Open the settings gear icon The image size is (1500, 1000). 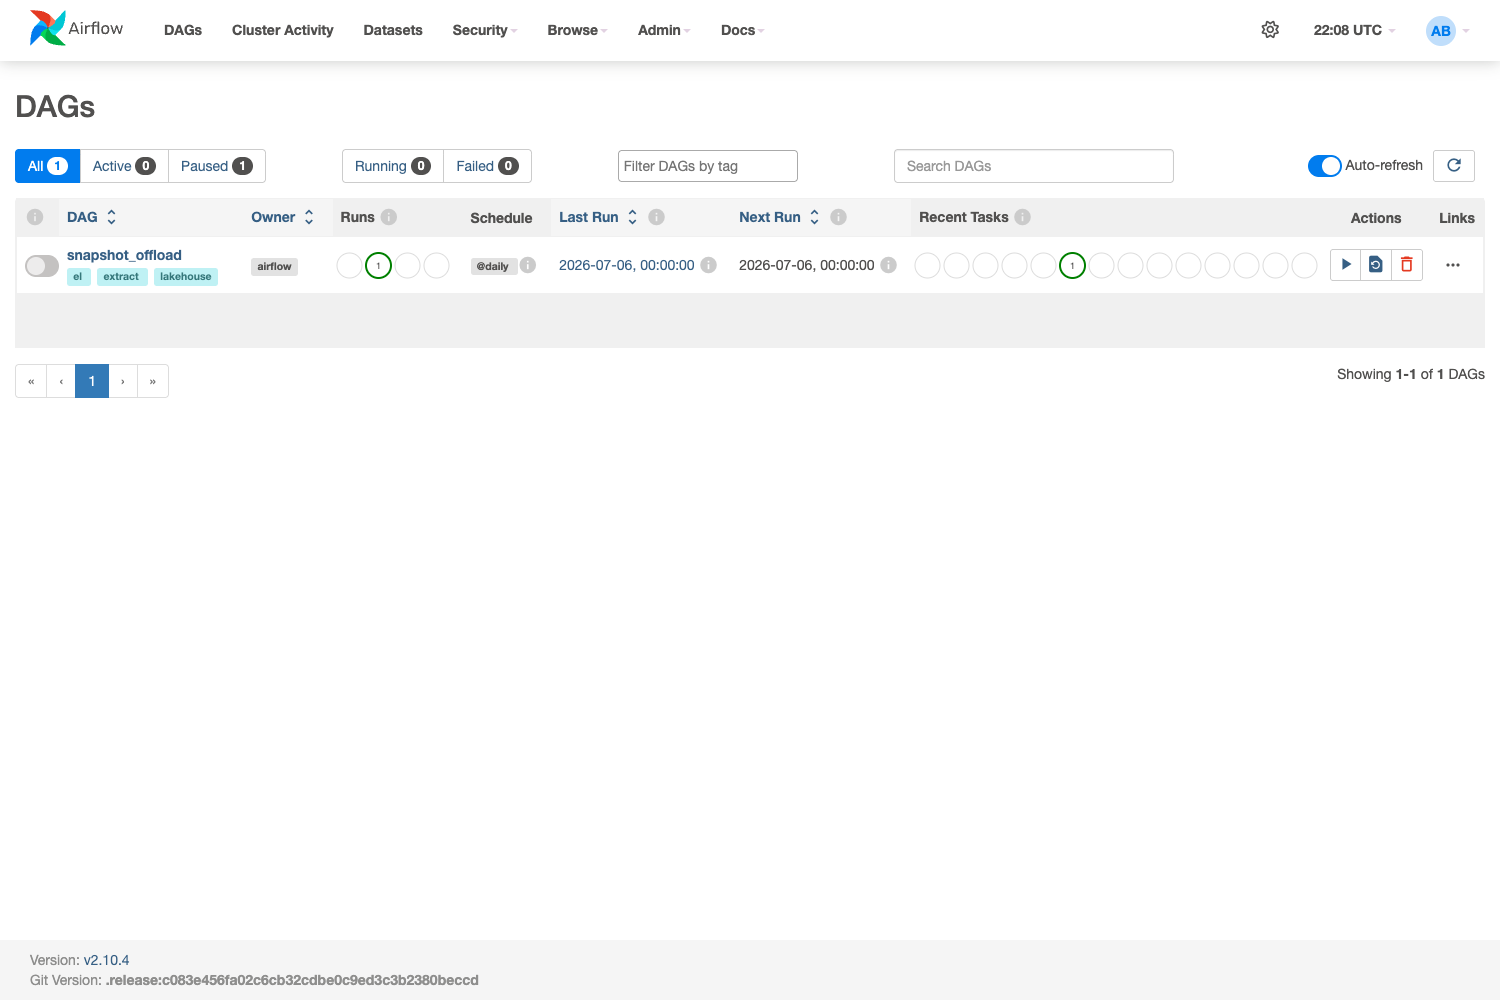(x=1270, y=30)
